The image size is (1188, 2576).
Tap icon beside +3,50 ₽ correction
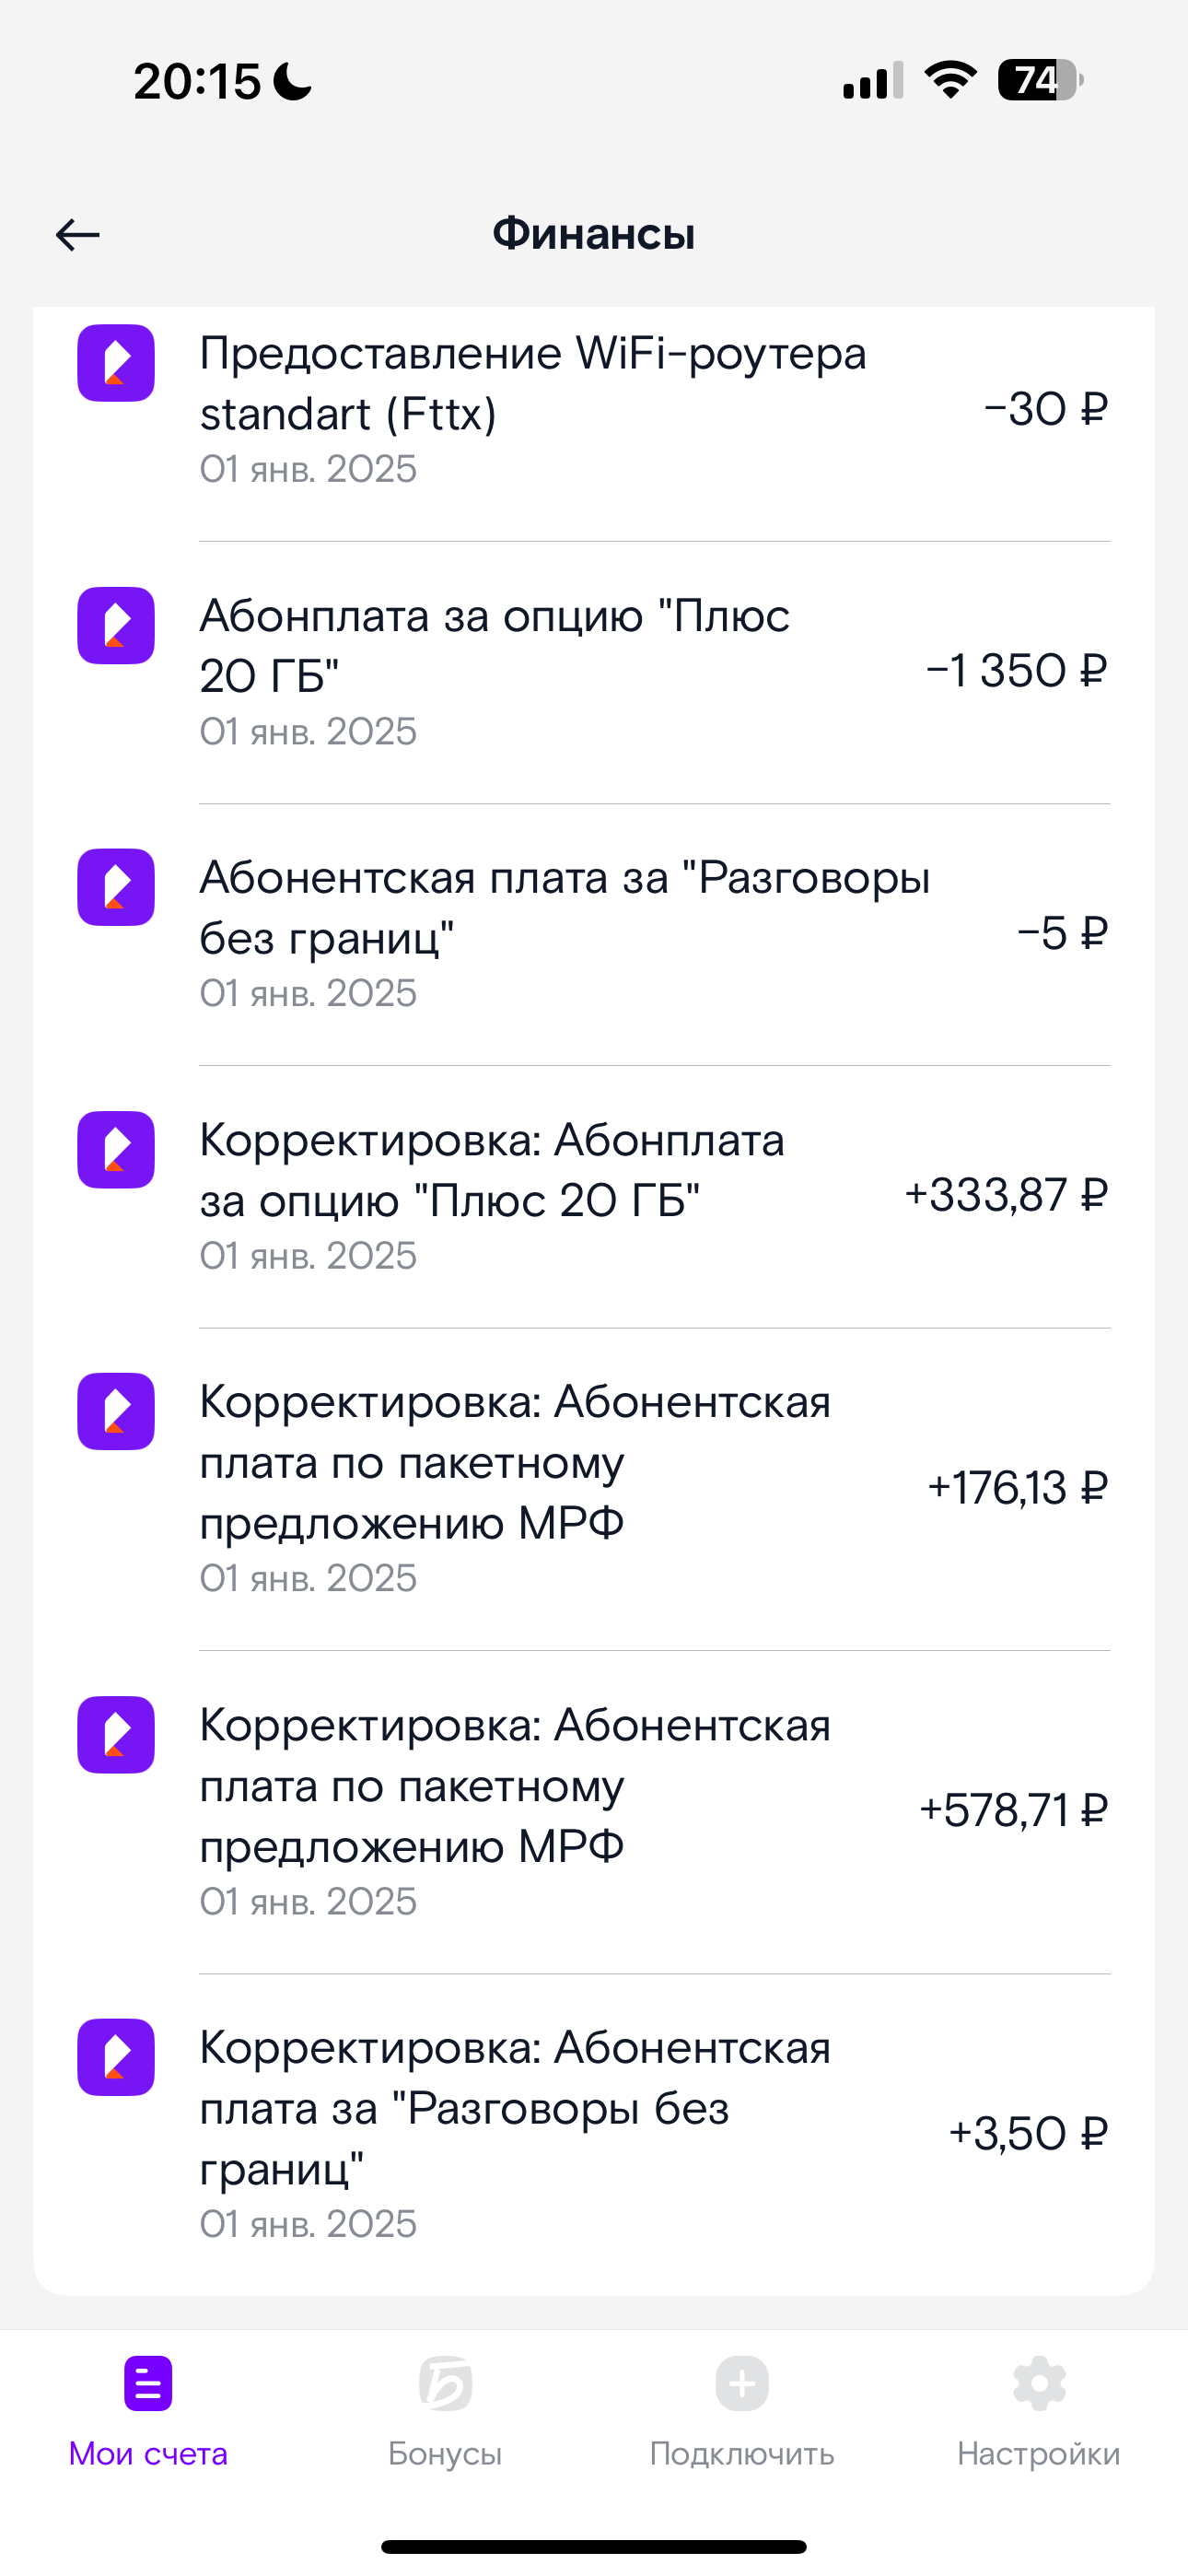click(x=116, y=2057)
